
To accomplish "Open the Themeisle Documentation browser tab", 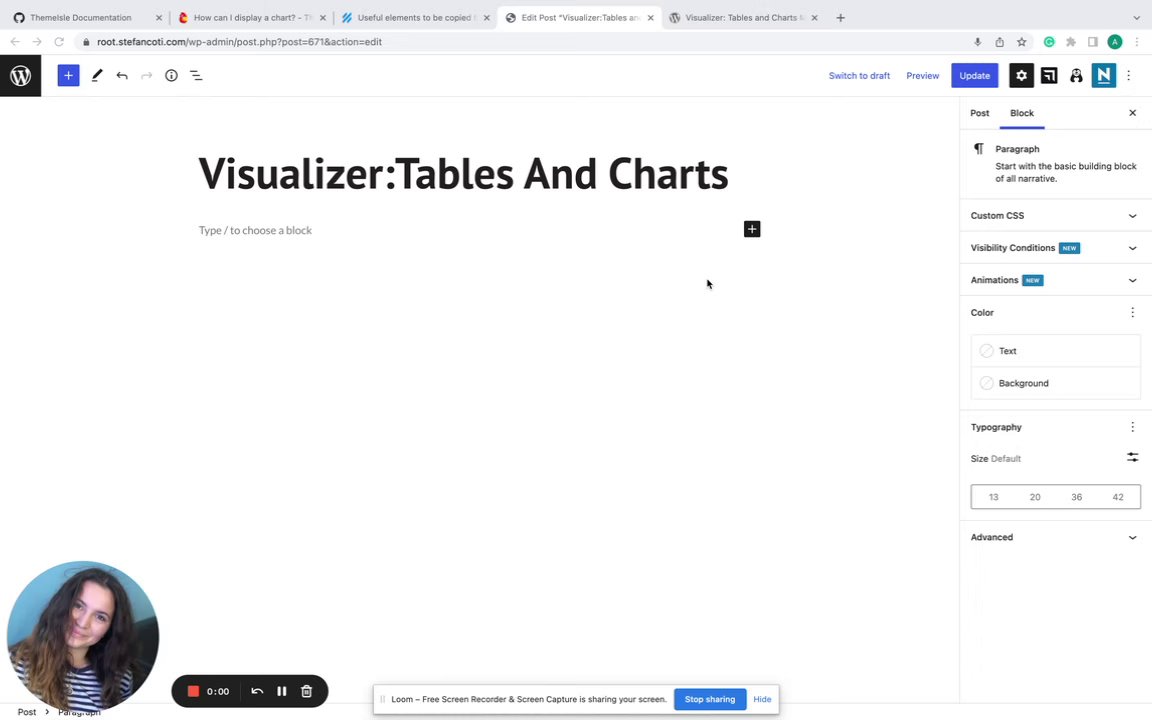I will pos(80,18).
